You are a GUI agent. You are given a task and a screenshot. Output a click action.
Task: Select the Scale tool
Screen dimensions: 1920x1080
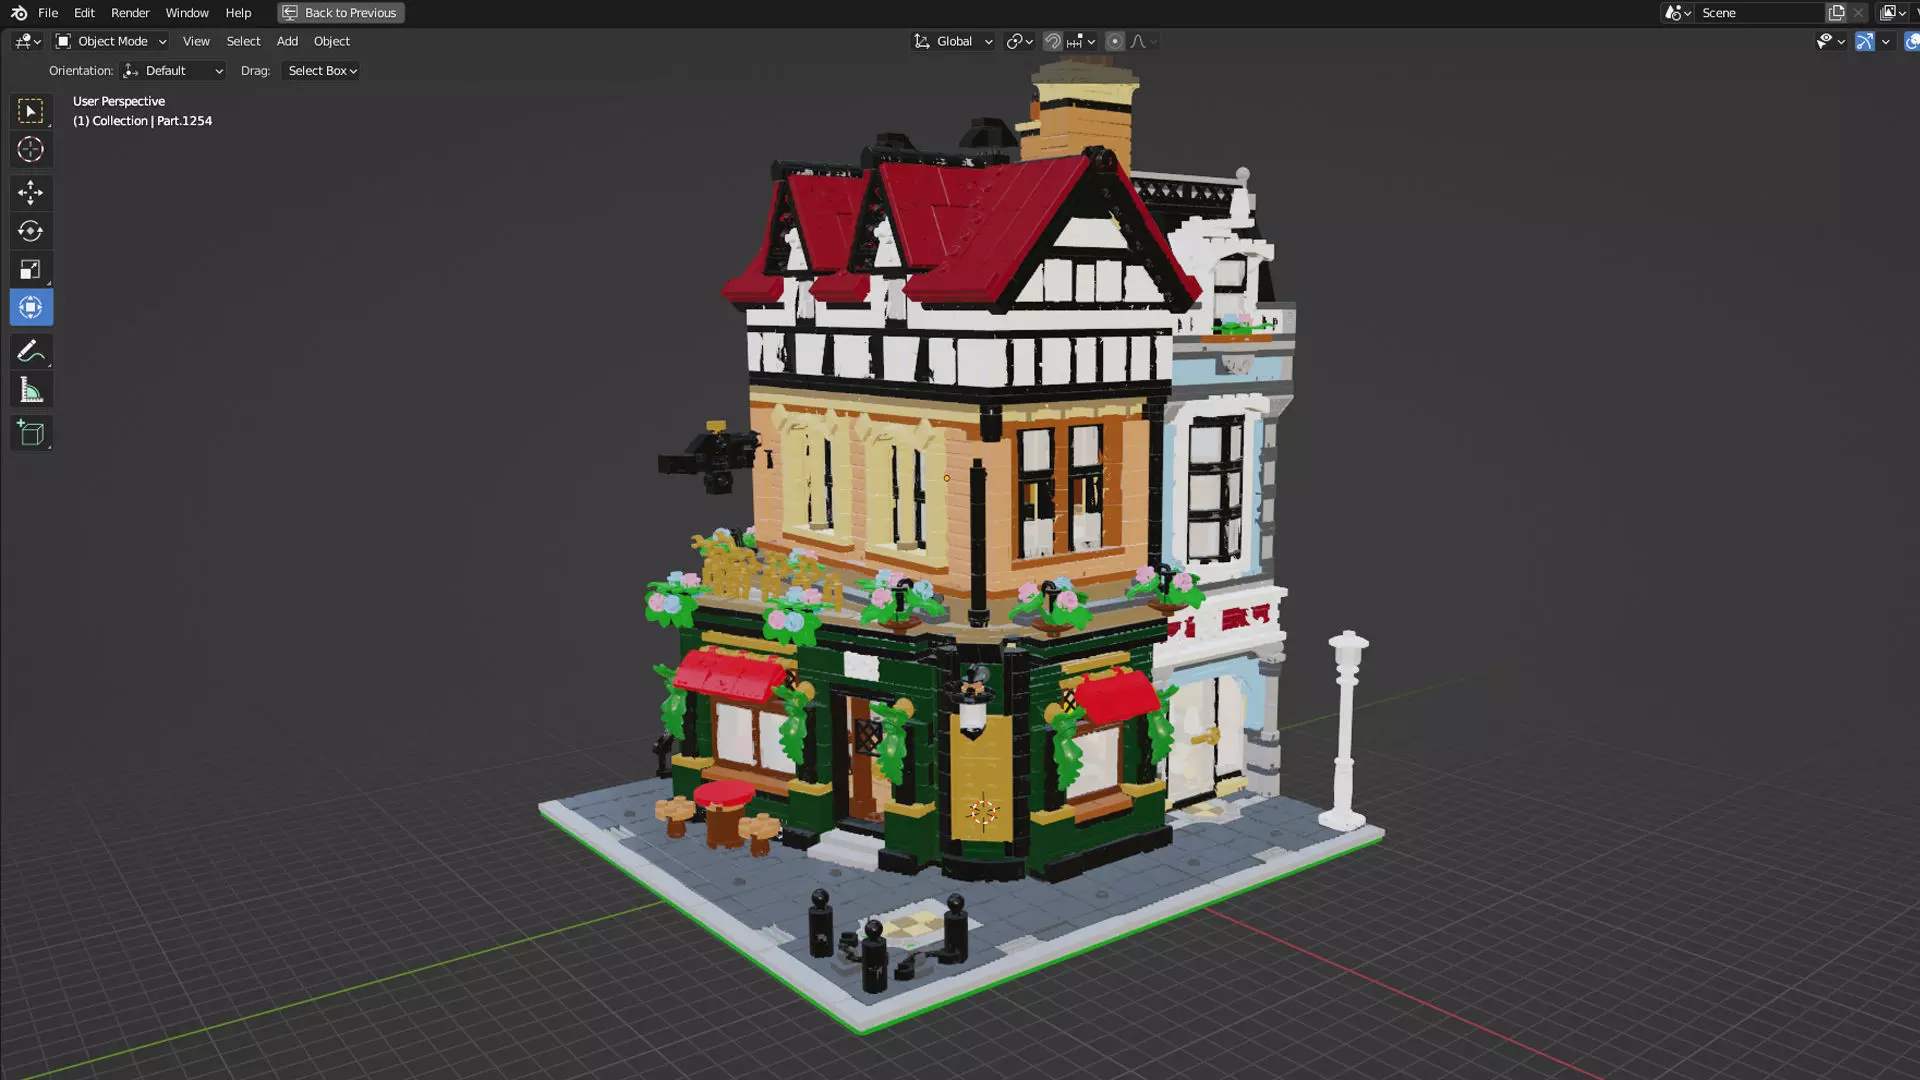click(31, 270)
